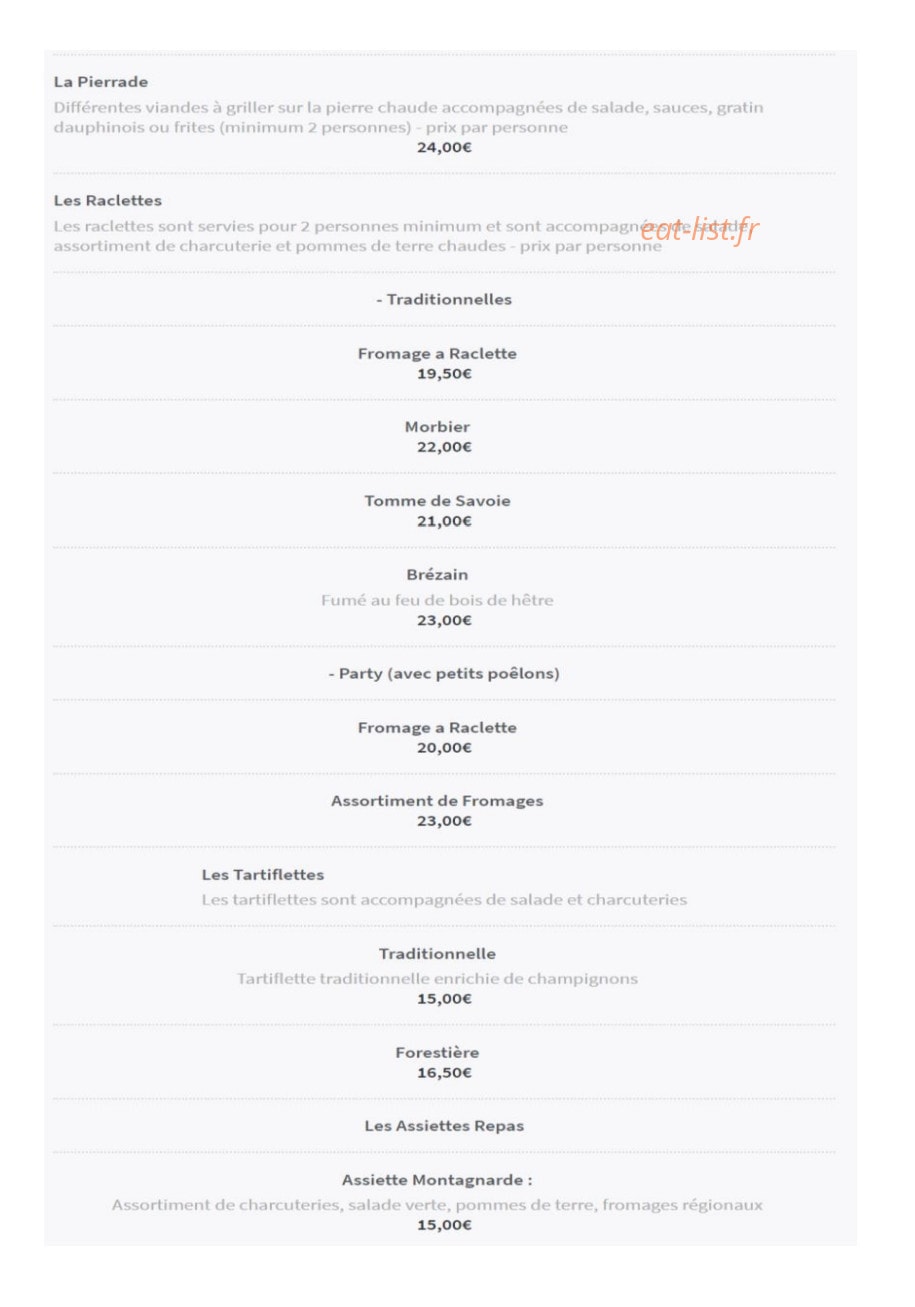Click the 16,50€ Forestière price
The image size is (915, 1307).
tap(444, 1073)
